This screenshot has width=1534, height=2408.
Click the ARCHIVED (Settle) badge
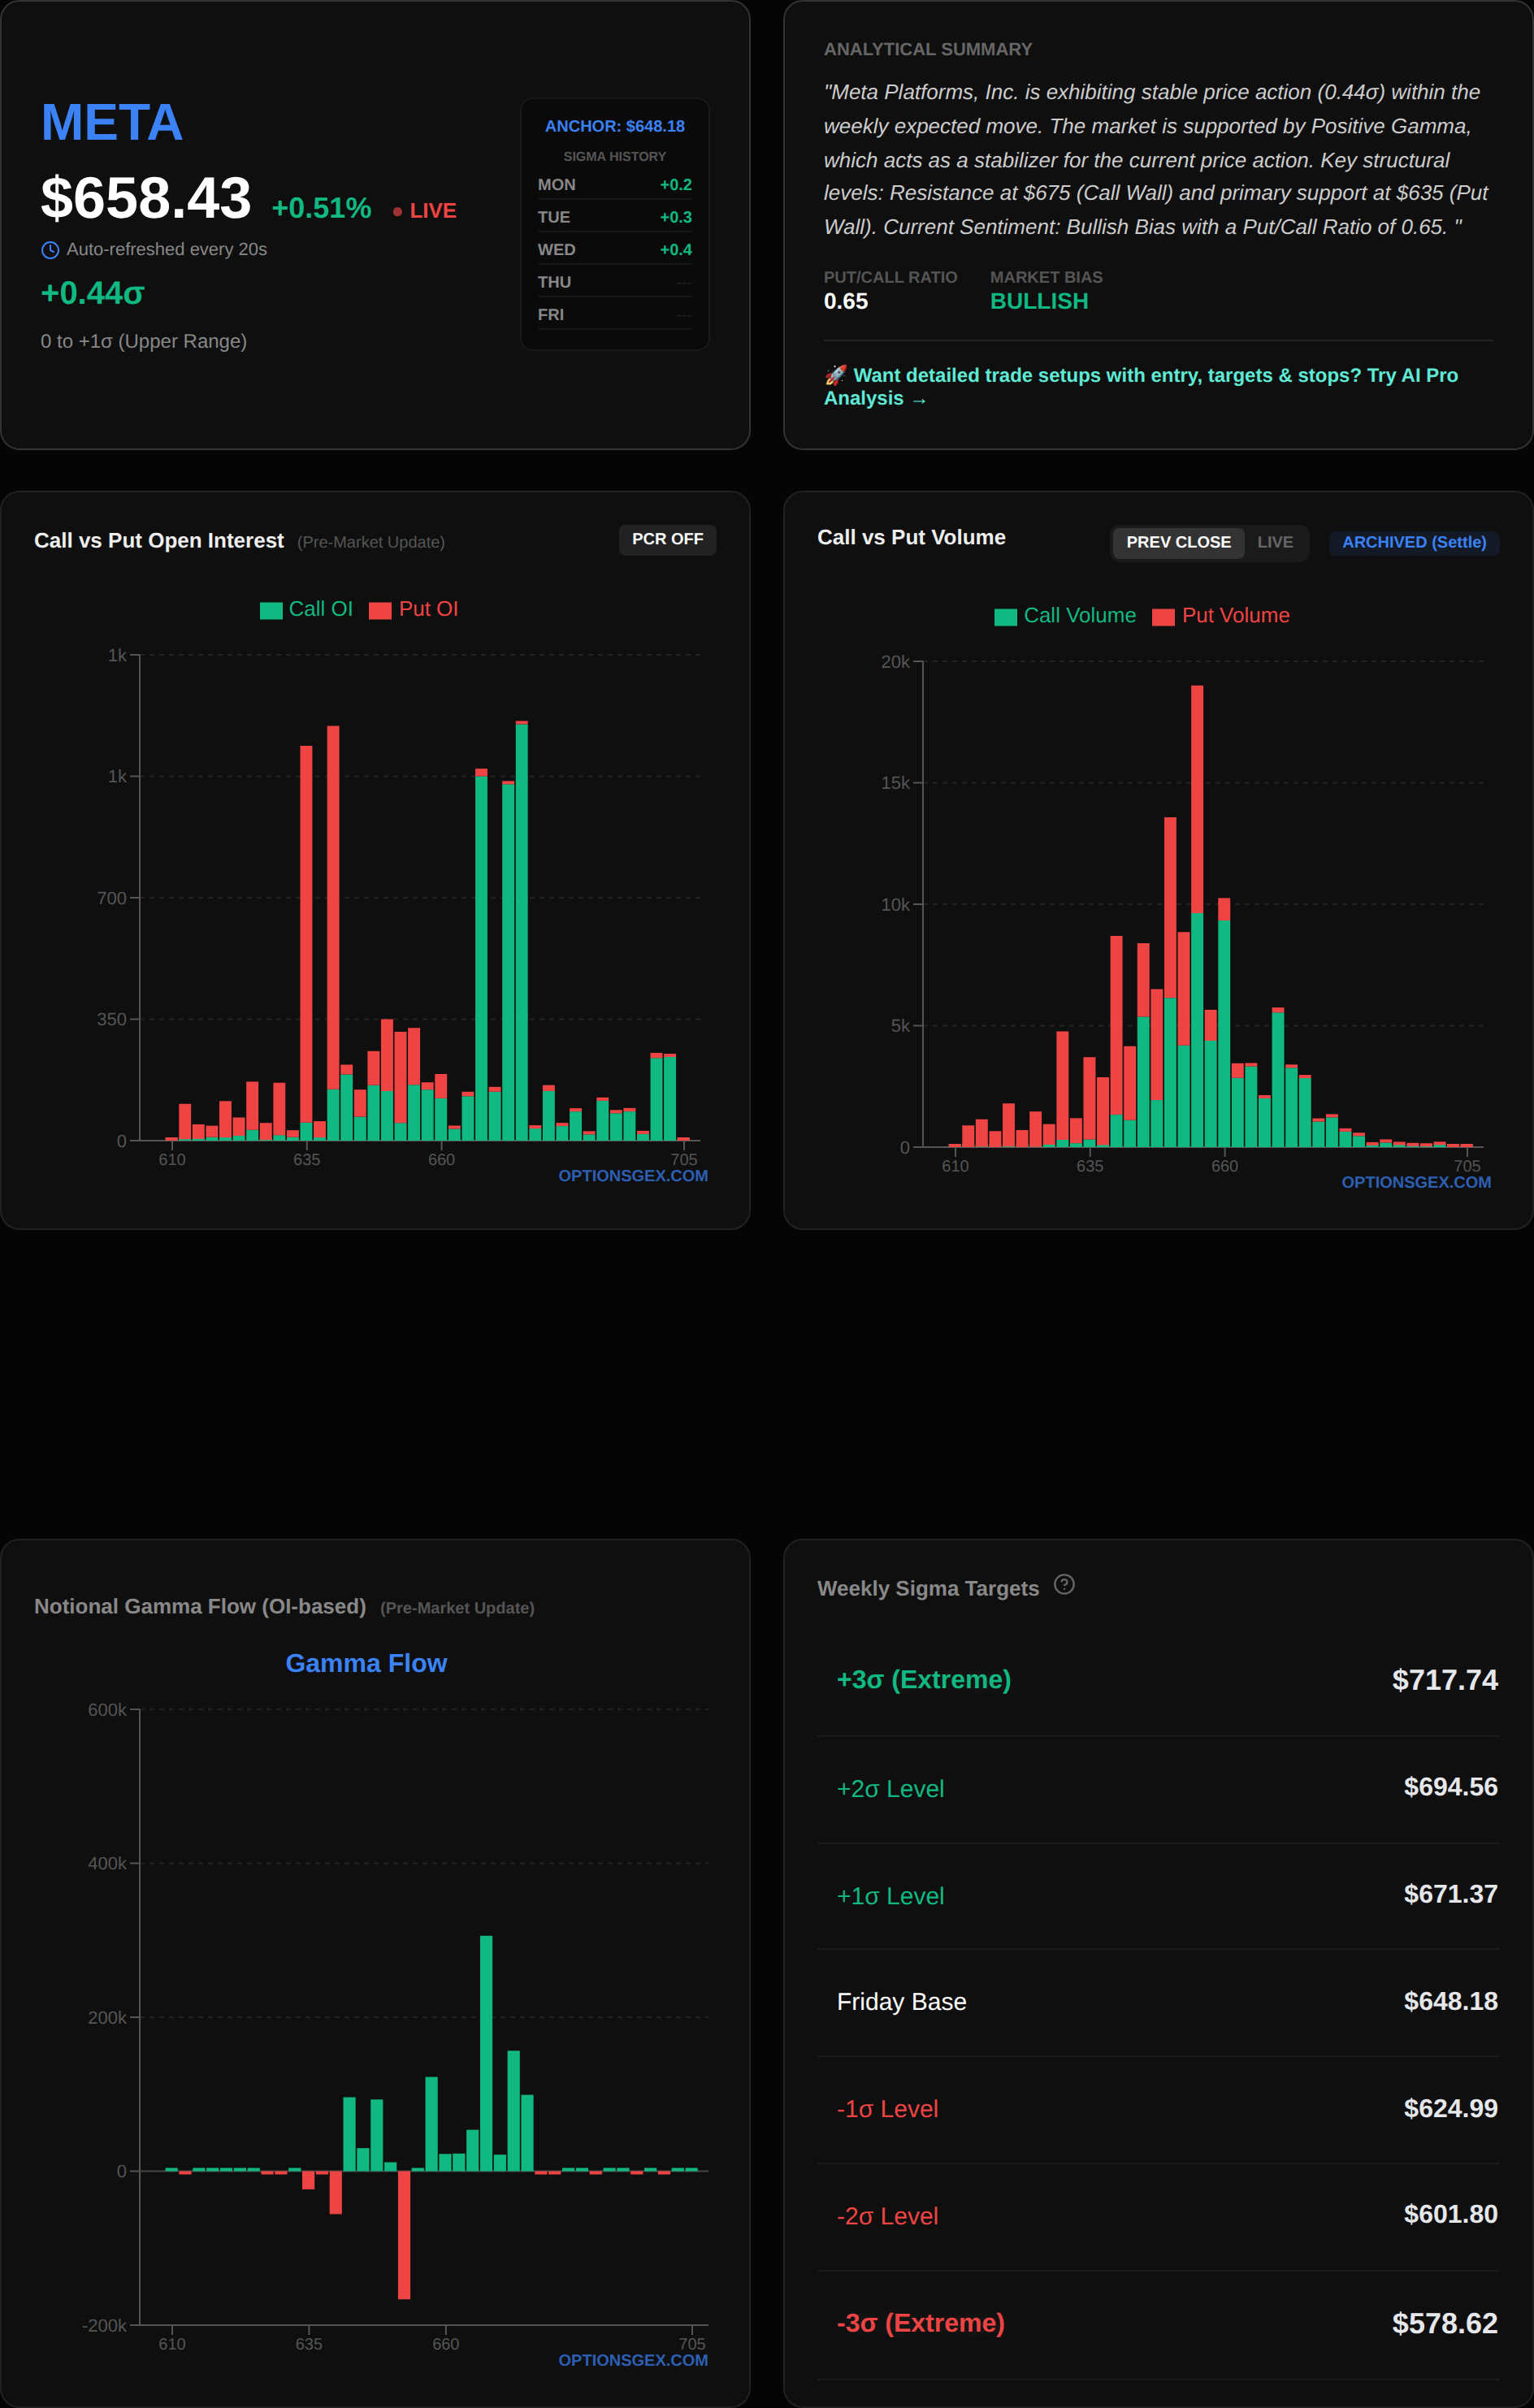[1413, 542]
